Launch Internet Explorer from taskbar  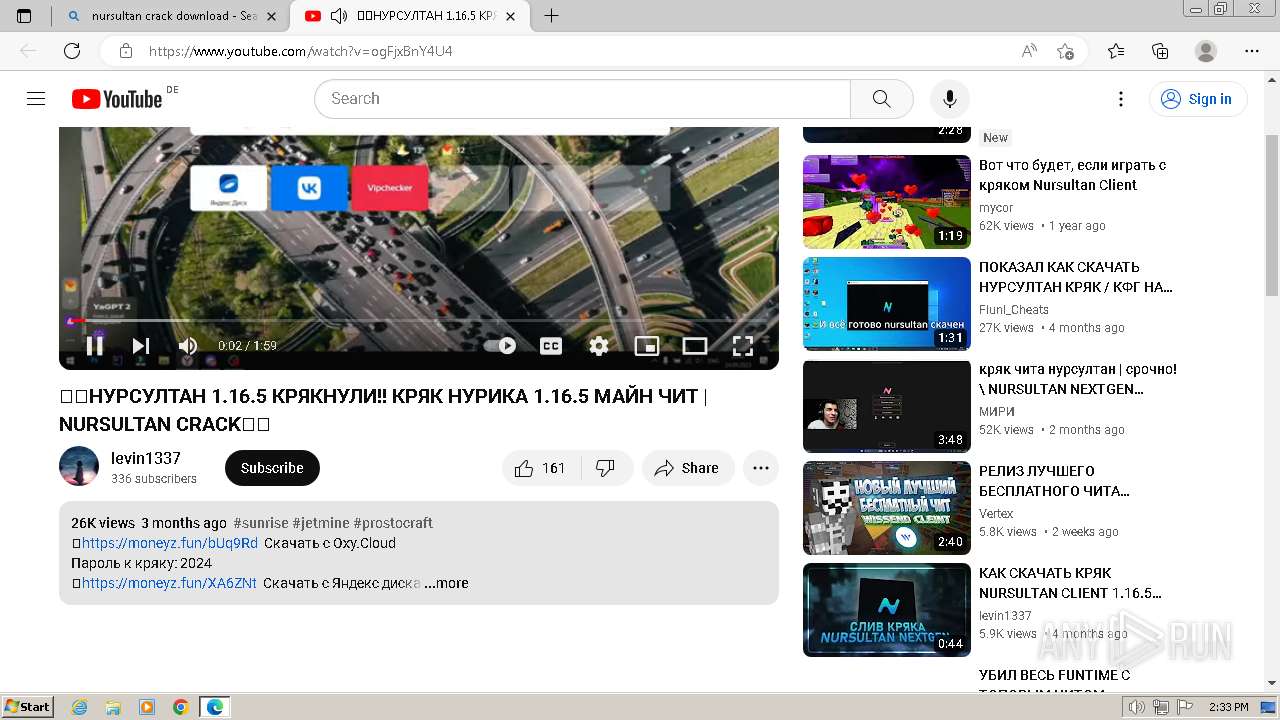pyautogui.click(x=80, y=707)
